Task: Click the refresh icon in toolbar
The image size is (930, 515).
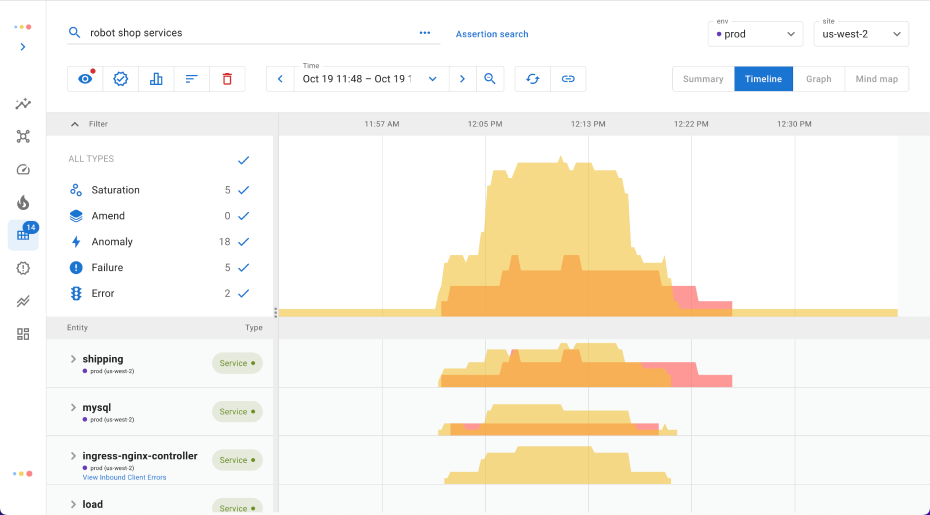Action: (x=533, y=79)
